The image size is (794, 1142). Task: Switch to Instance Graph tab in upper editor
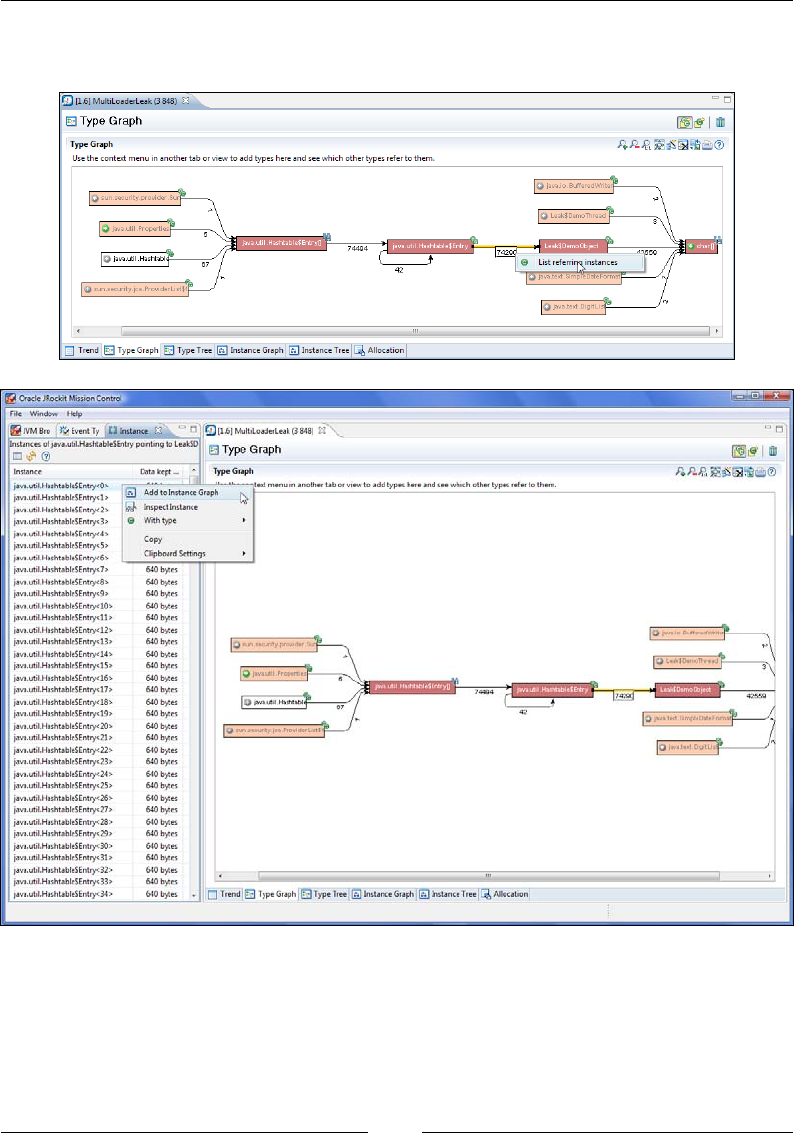click(251, 350)
